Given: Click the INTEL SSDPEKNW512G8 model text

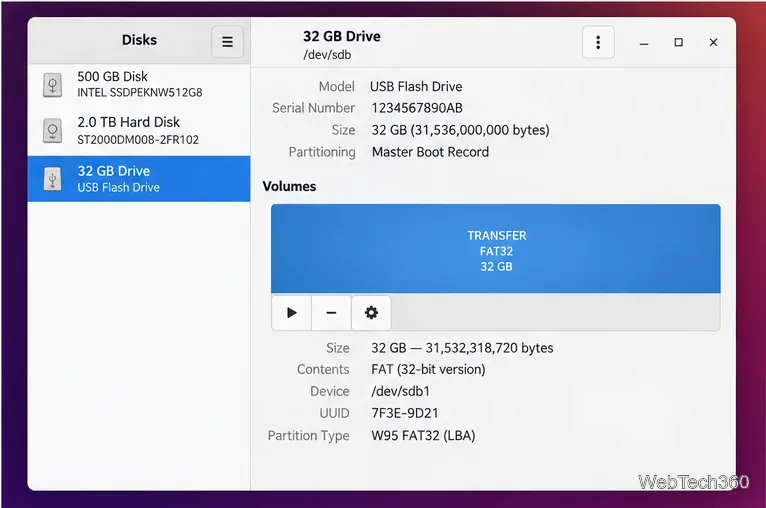Looking at the screenshot, I should click(140, 93).
